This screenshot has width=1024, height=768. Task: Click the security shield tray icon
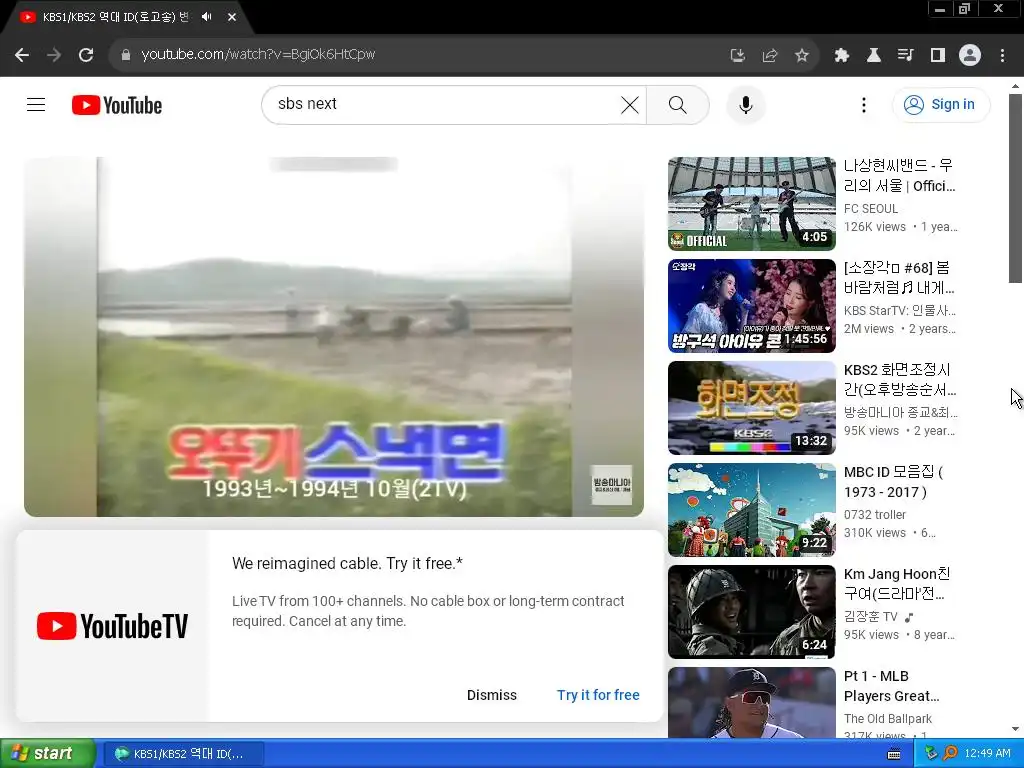point(931,754)
